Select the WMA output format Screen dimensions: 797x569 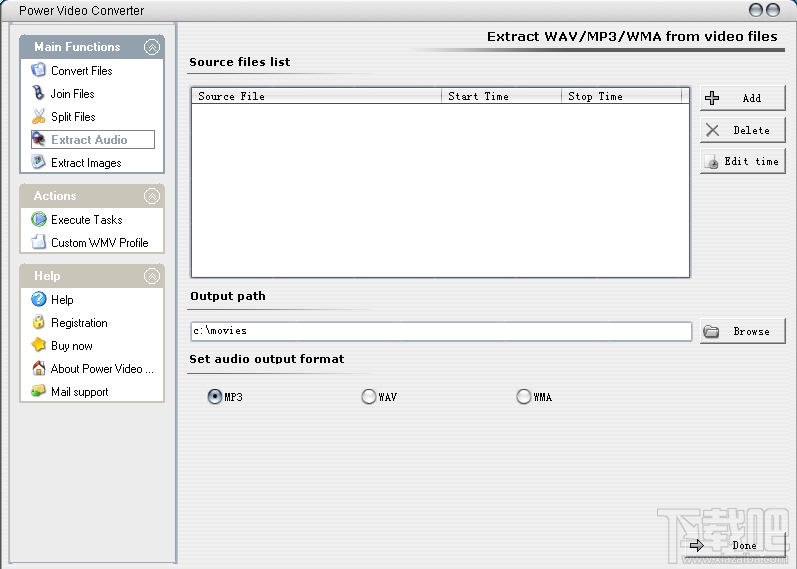click(524, 396)
